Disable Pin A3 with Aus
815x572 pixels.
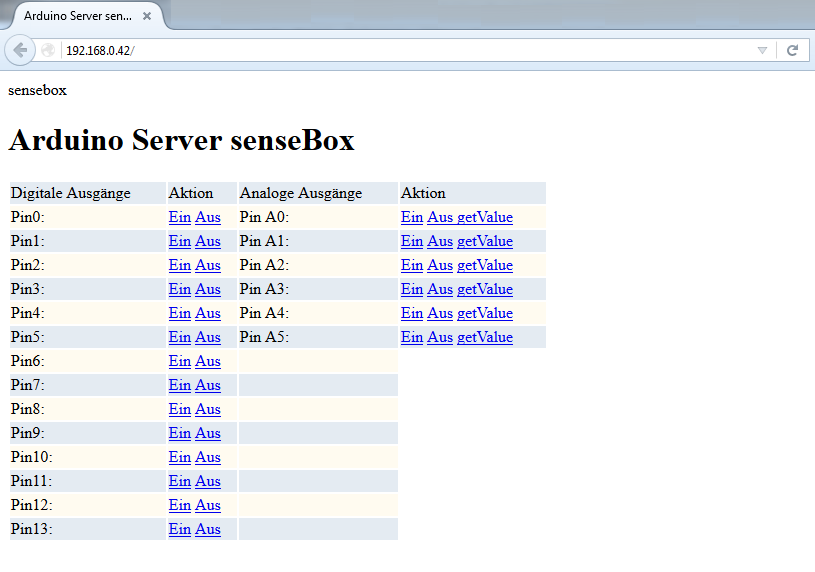tap(440, 289)
